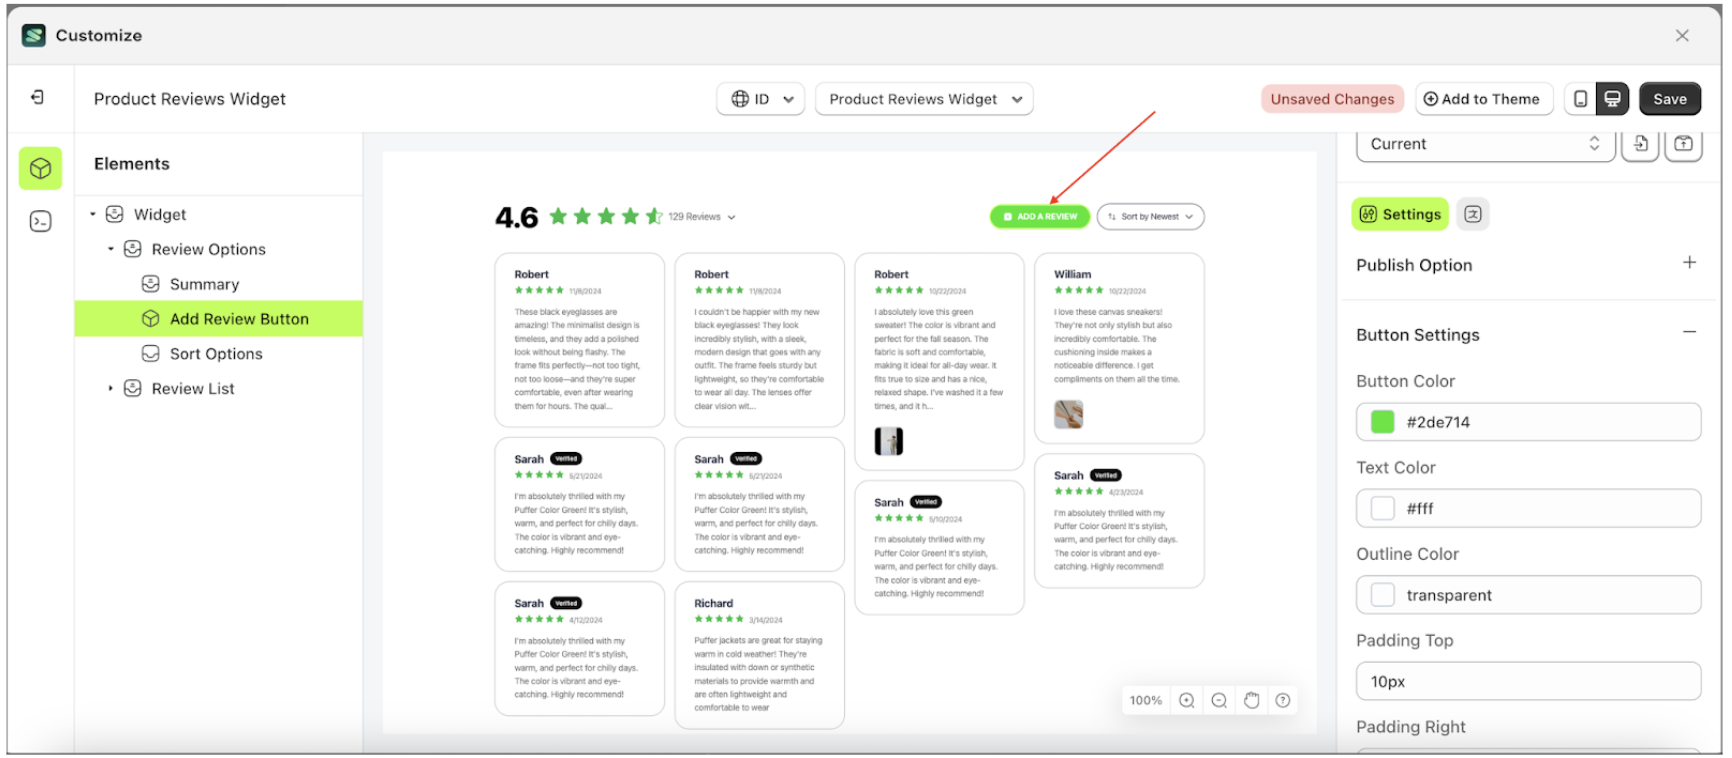
Task: Click the 4.6 rating score
Action: (x=516, y=217)
